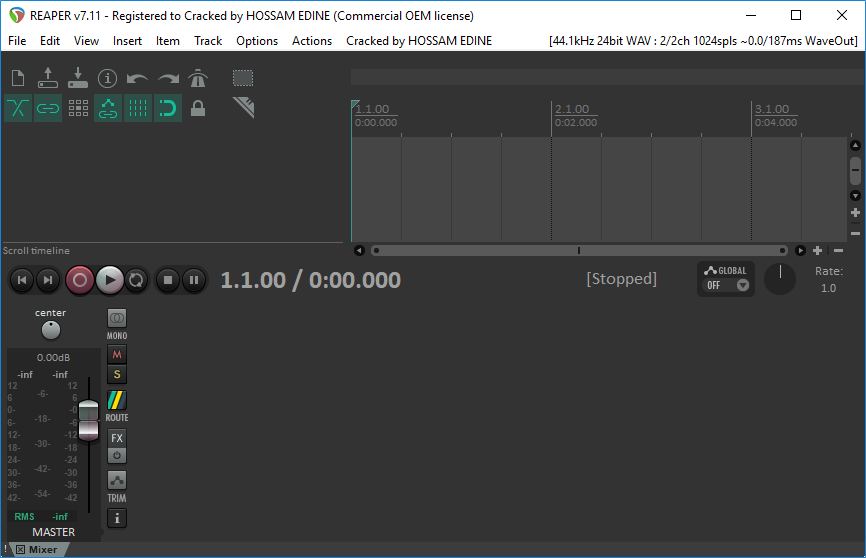Open the File menu
This screenshot has width=866, height=558.
click(x=17, y=41)
